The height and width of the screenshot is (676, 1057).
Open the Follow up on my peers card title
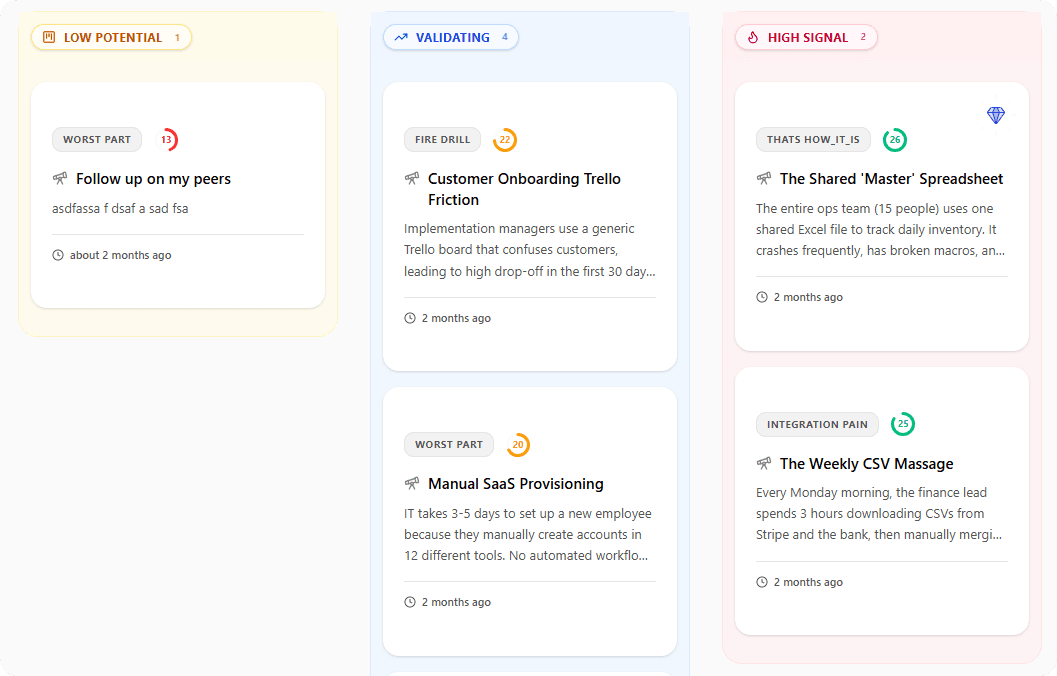tap(153, 179)
